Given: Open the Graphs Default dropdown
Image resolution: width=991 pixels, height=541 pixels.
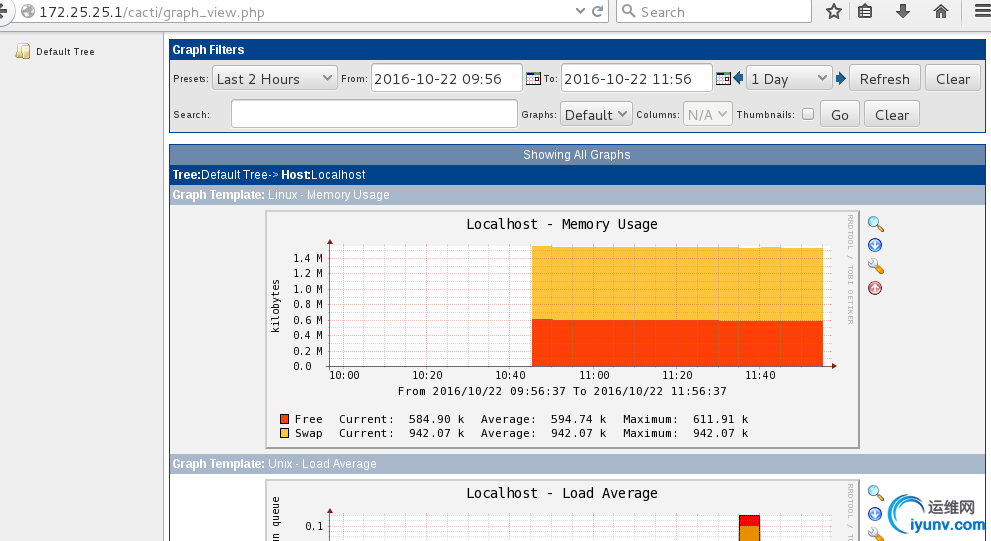Looking at the screenshot, I should pyautogui.click(x=596, y=114).
